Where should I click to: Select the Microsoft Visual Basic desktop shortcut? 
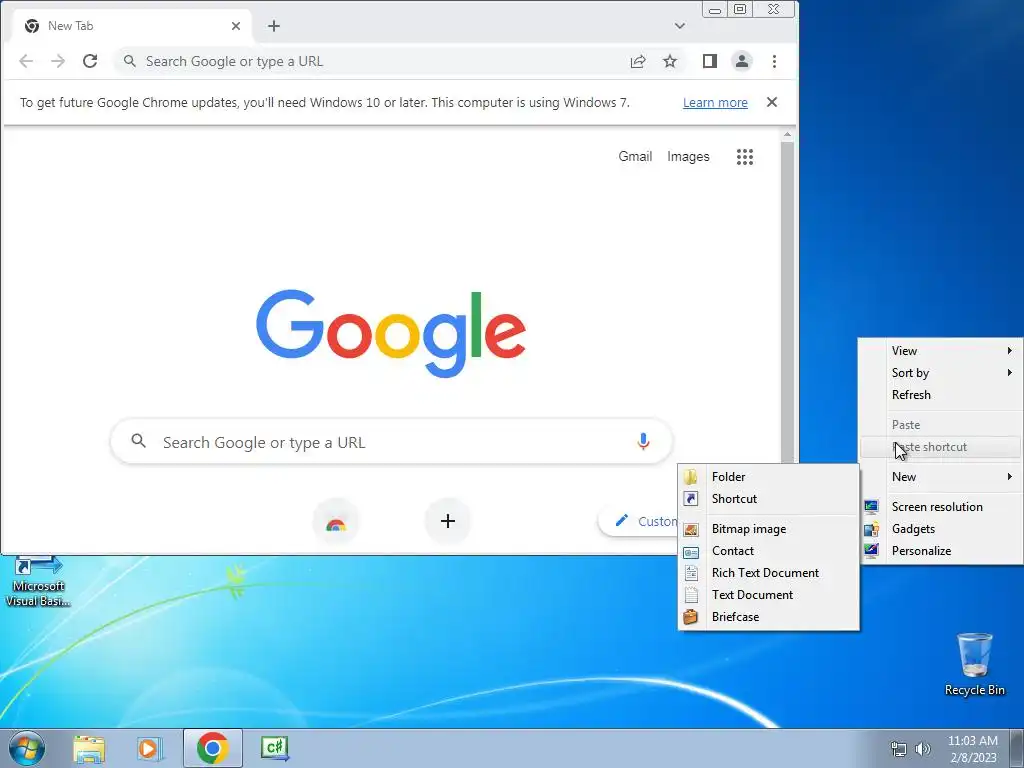click(38, 581)
